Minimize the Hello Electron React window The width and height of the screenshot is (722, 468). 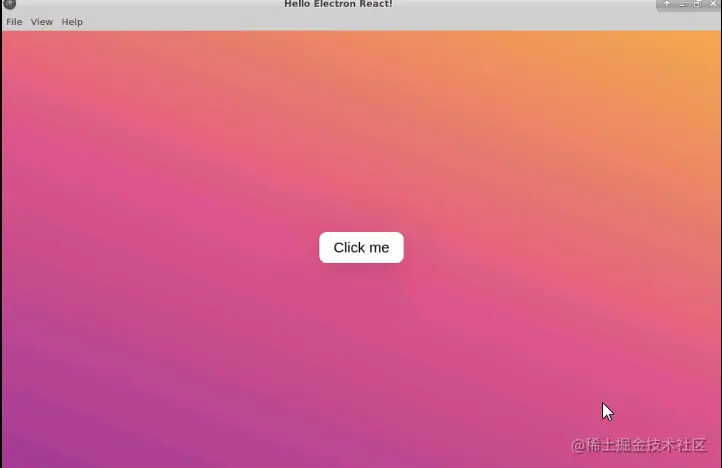point(682,4)
